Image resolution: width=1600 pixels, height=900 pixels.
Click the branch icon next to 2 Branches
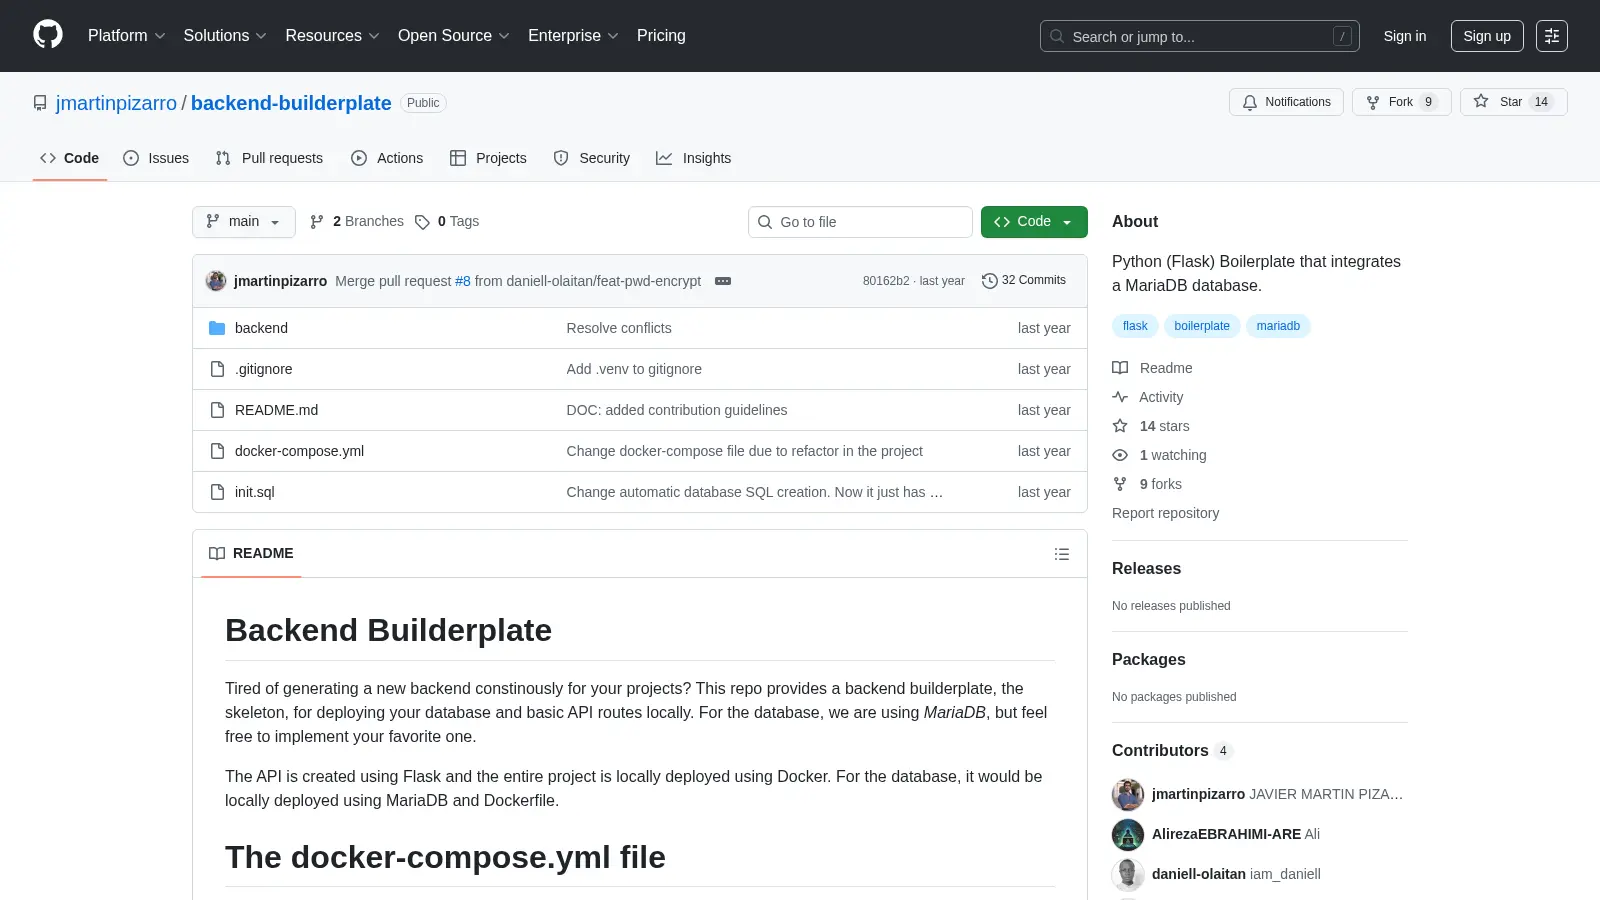(317, 222)
